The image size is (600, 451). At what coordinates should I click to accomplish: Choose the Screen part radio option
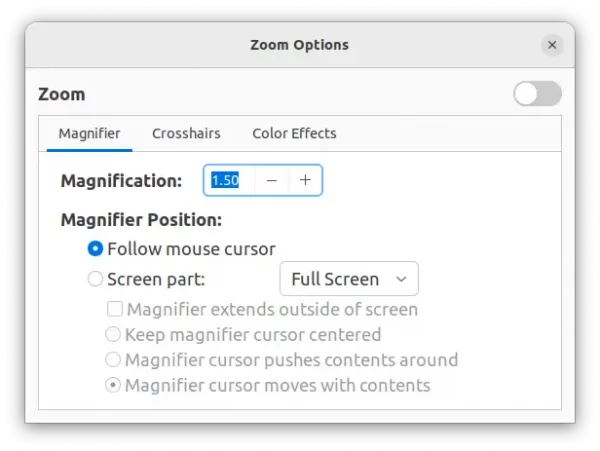pos(95,279)
